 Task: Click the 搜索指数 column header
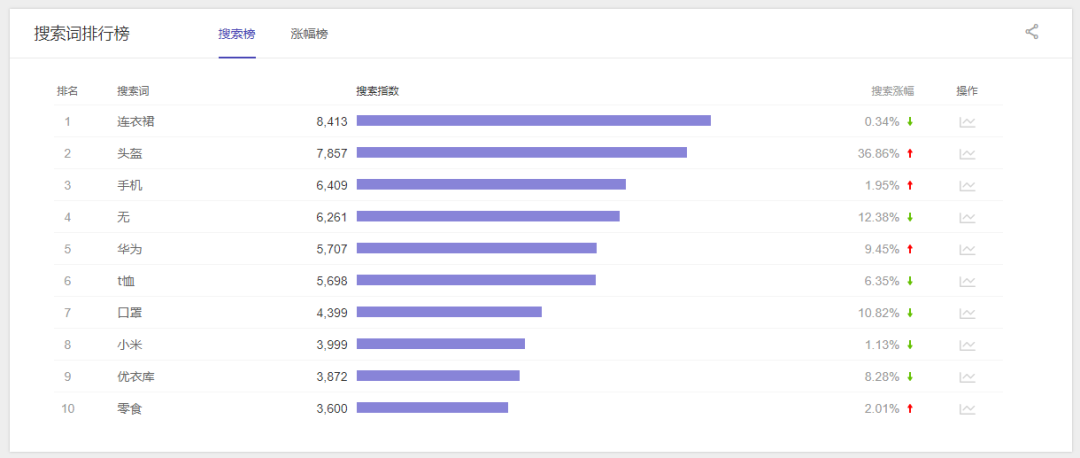click(x=378, y=91)
